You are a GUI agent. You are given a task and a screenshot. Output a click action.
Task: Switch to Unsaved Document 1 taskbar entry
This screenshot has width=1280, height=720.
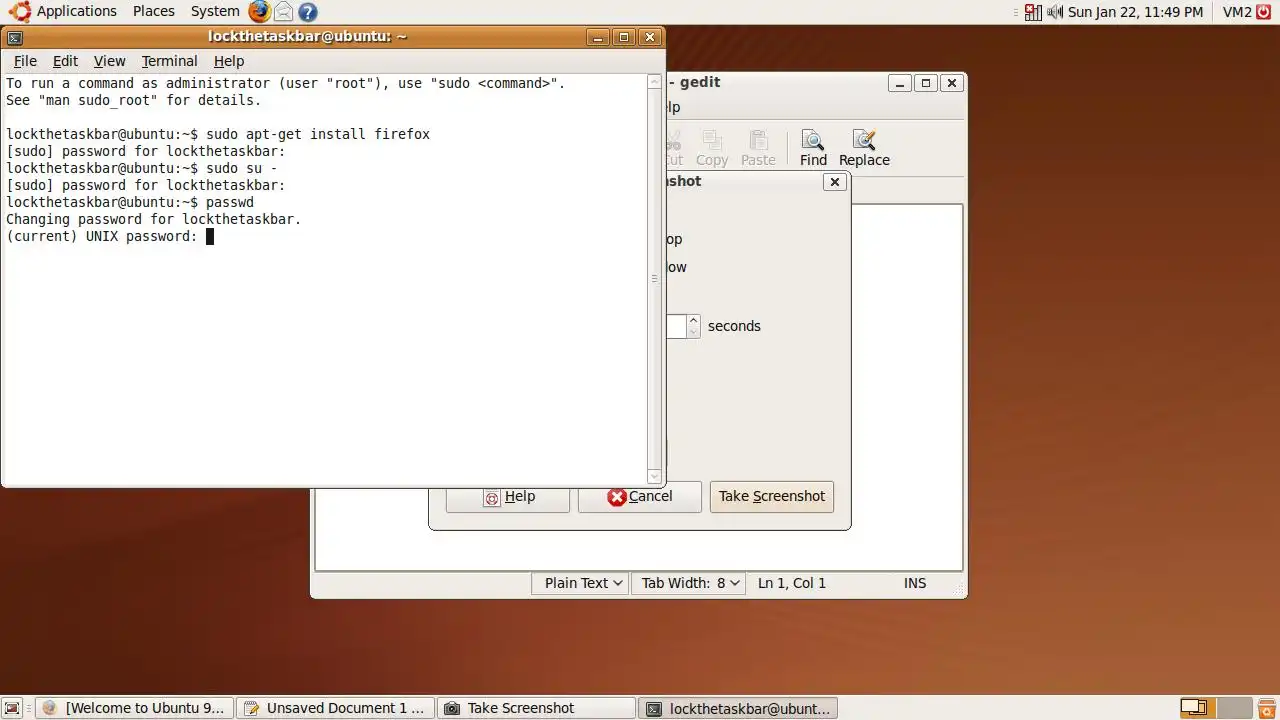click(x=336, y=708)
